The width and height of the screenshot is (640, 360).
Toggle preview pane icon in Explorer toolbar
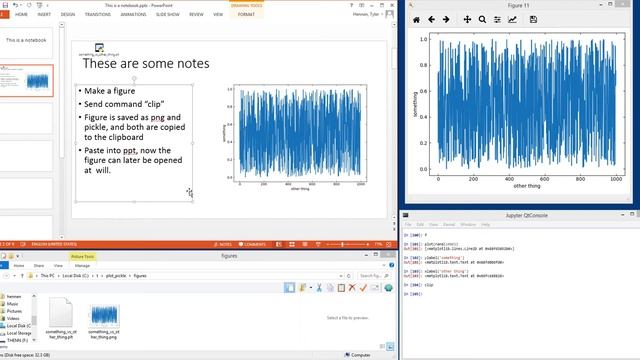click(x=289, y=288)
